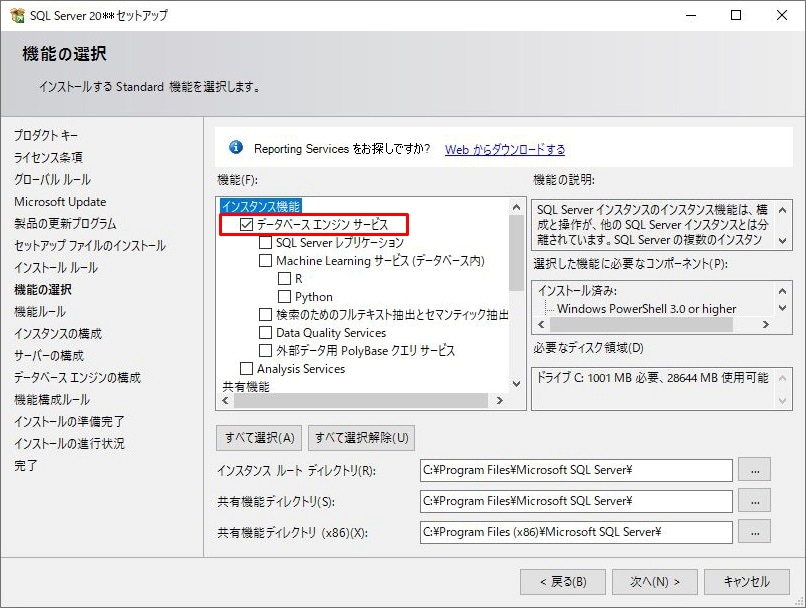
Task: Click scroll up arrow in 機能の説明 box
Action: coord(782,210)
